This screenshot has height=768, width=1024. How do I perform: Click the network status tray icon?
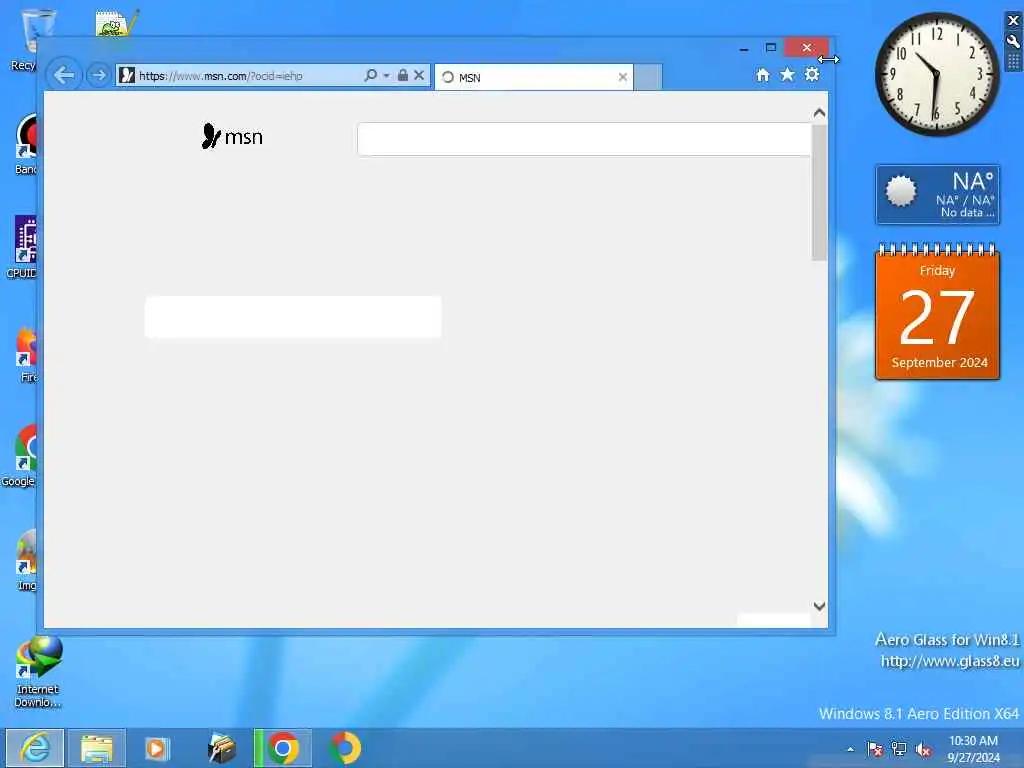(x=899, y=749)
